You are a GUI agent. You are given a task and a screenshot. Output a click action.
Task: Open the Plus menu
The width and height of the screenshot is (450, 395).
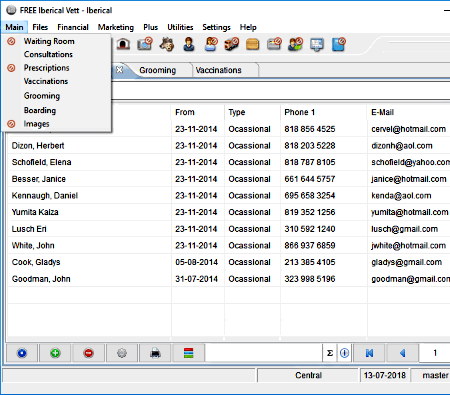(150, 27)
